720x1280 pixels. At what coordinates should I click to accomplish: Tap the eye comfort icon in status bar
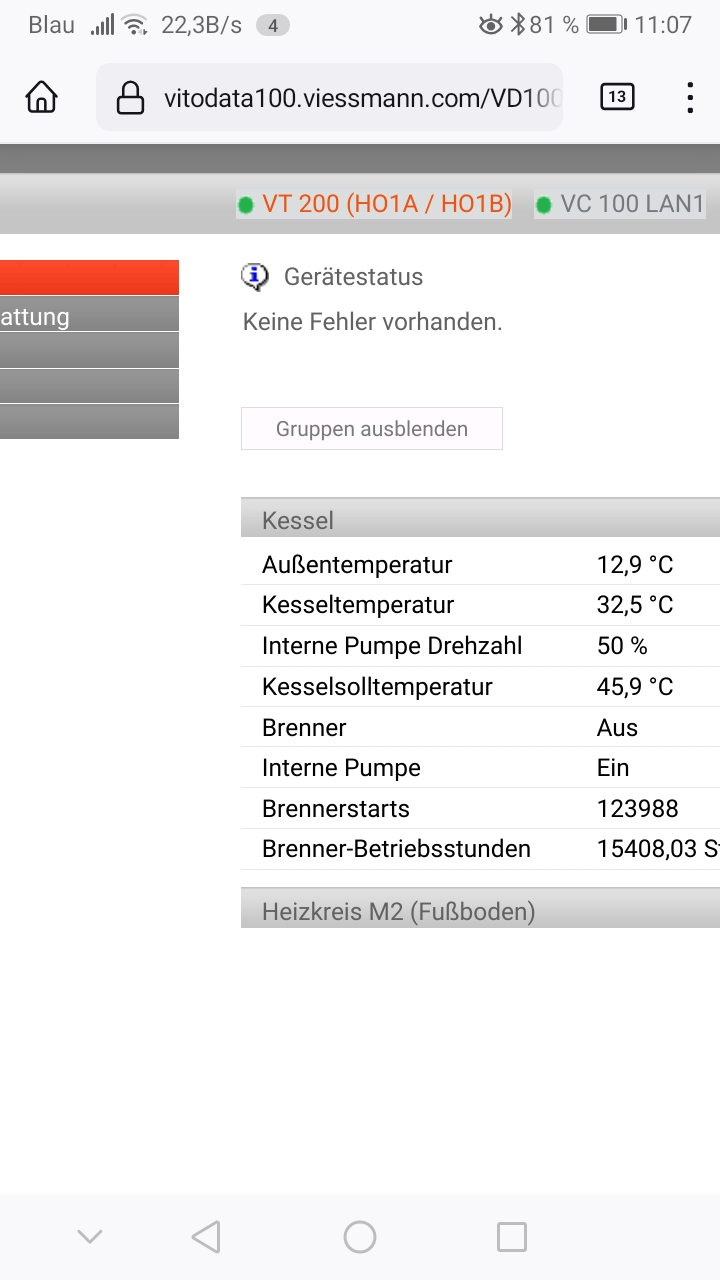coord(490,25)
